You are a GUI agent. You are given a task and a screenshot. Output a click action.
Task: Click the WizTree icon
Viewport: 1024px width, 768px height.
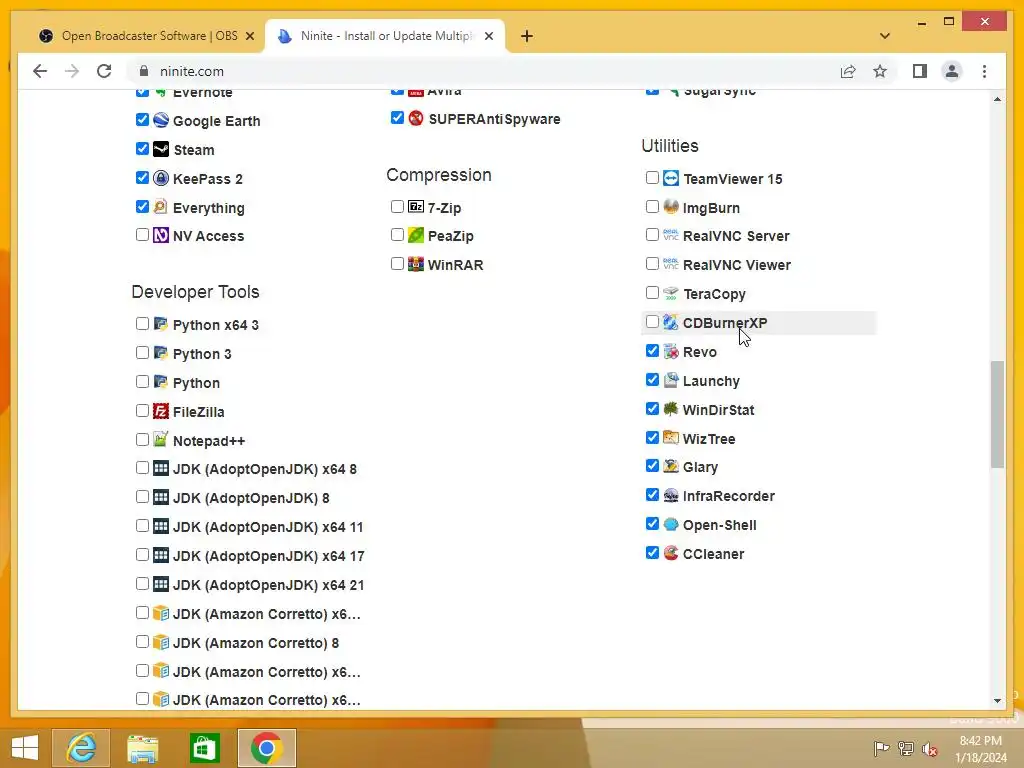(x=671, y=438)
